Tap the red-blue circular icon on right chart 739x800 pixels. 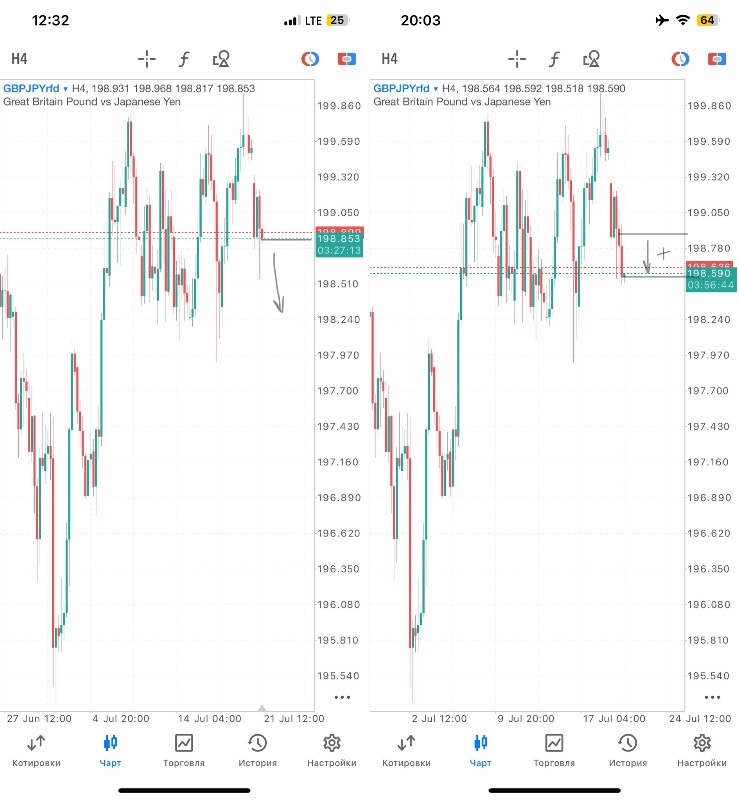680,59
